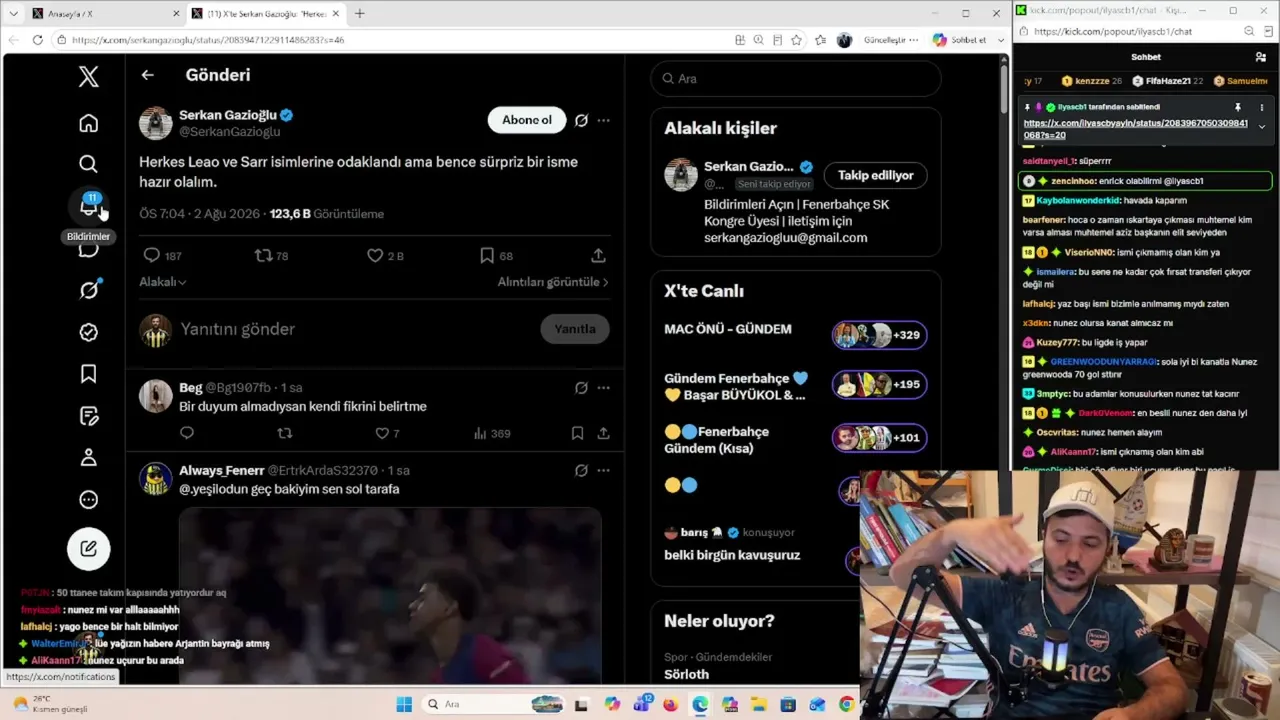Screen dimensions: 1280x720
Task: Open more options on Always_Fenerr's reply
Action: pos(603,470)
